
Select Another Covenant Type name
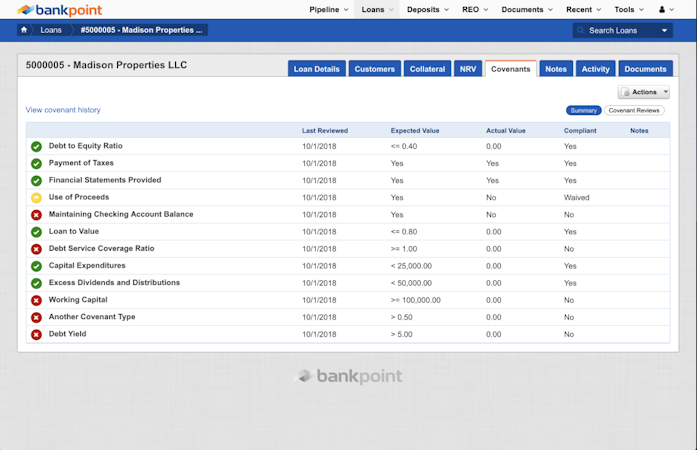(x=92, y=317)
